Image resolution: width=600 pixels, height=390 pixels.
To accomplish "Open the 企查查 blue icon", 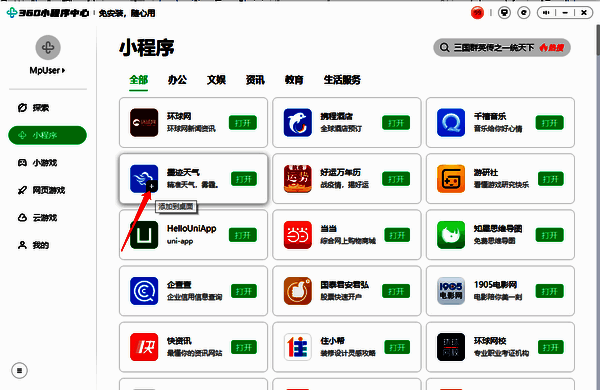I will tap(144, 291).
